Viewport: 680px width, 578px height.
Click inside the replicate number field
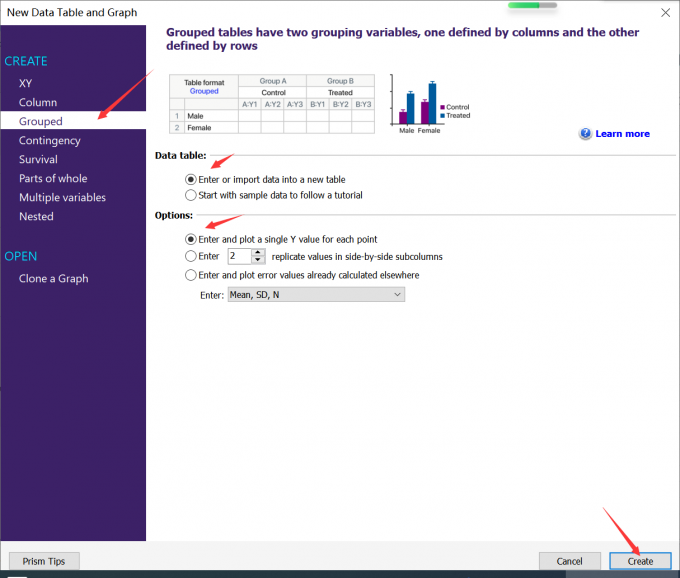[x=239, y=256]
